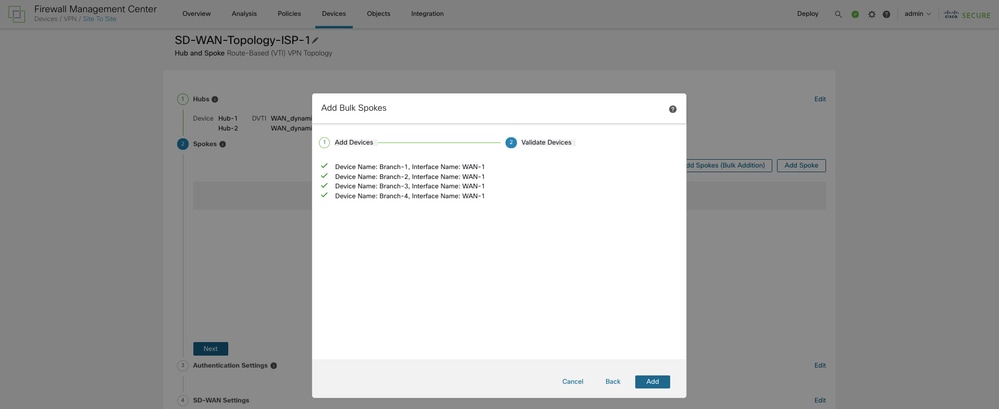Click the Spokes step 2 circle

(x=183, y=144)
